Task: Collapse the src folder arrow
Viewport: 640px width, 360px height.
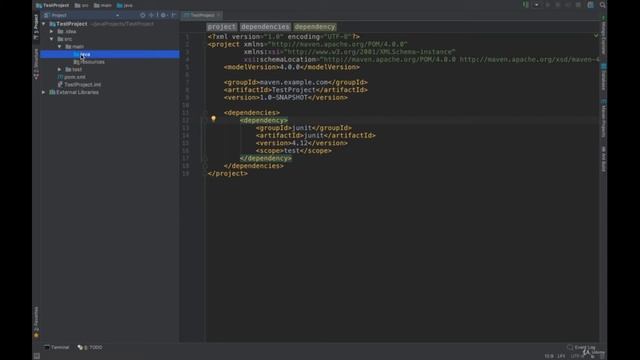Action: click(x=51, y=39)
